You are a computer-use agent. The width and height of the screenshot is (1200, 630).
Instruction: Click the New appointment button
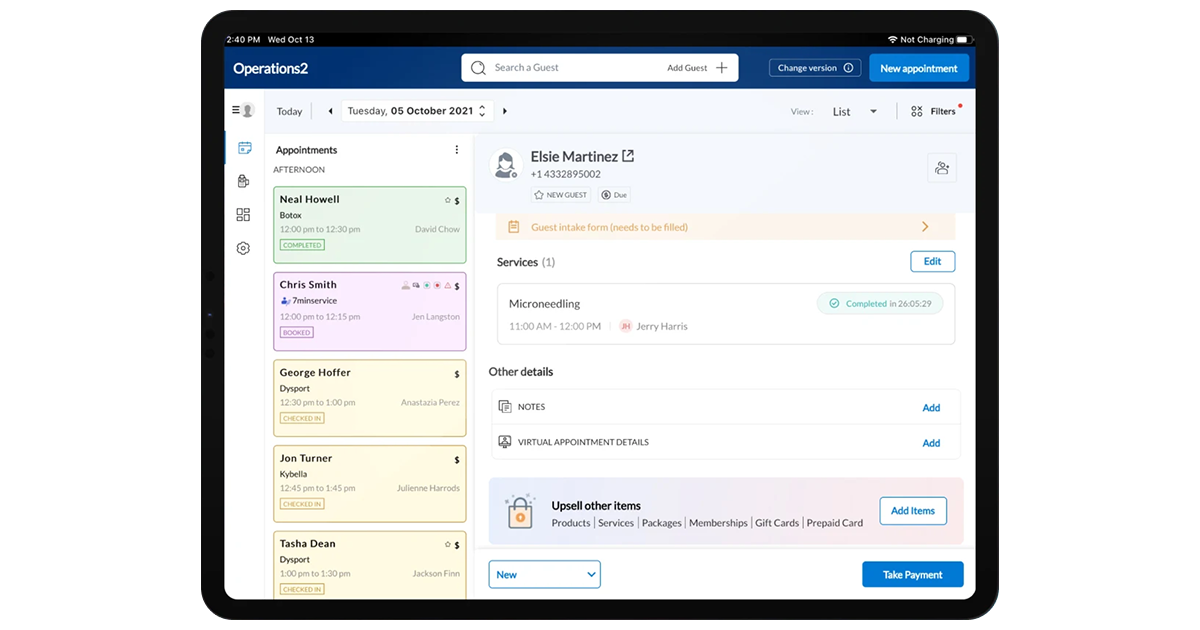919,68
